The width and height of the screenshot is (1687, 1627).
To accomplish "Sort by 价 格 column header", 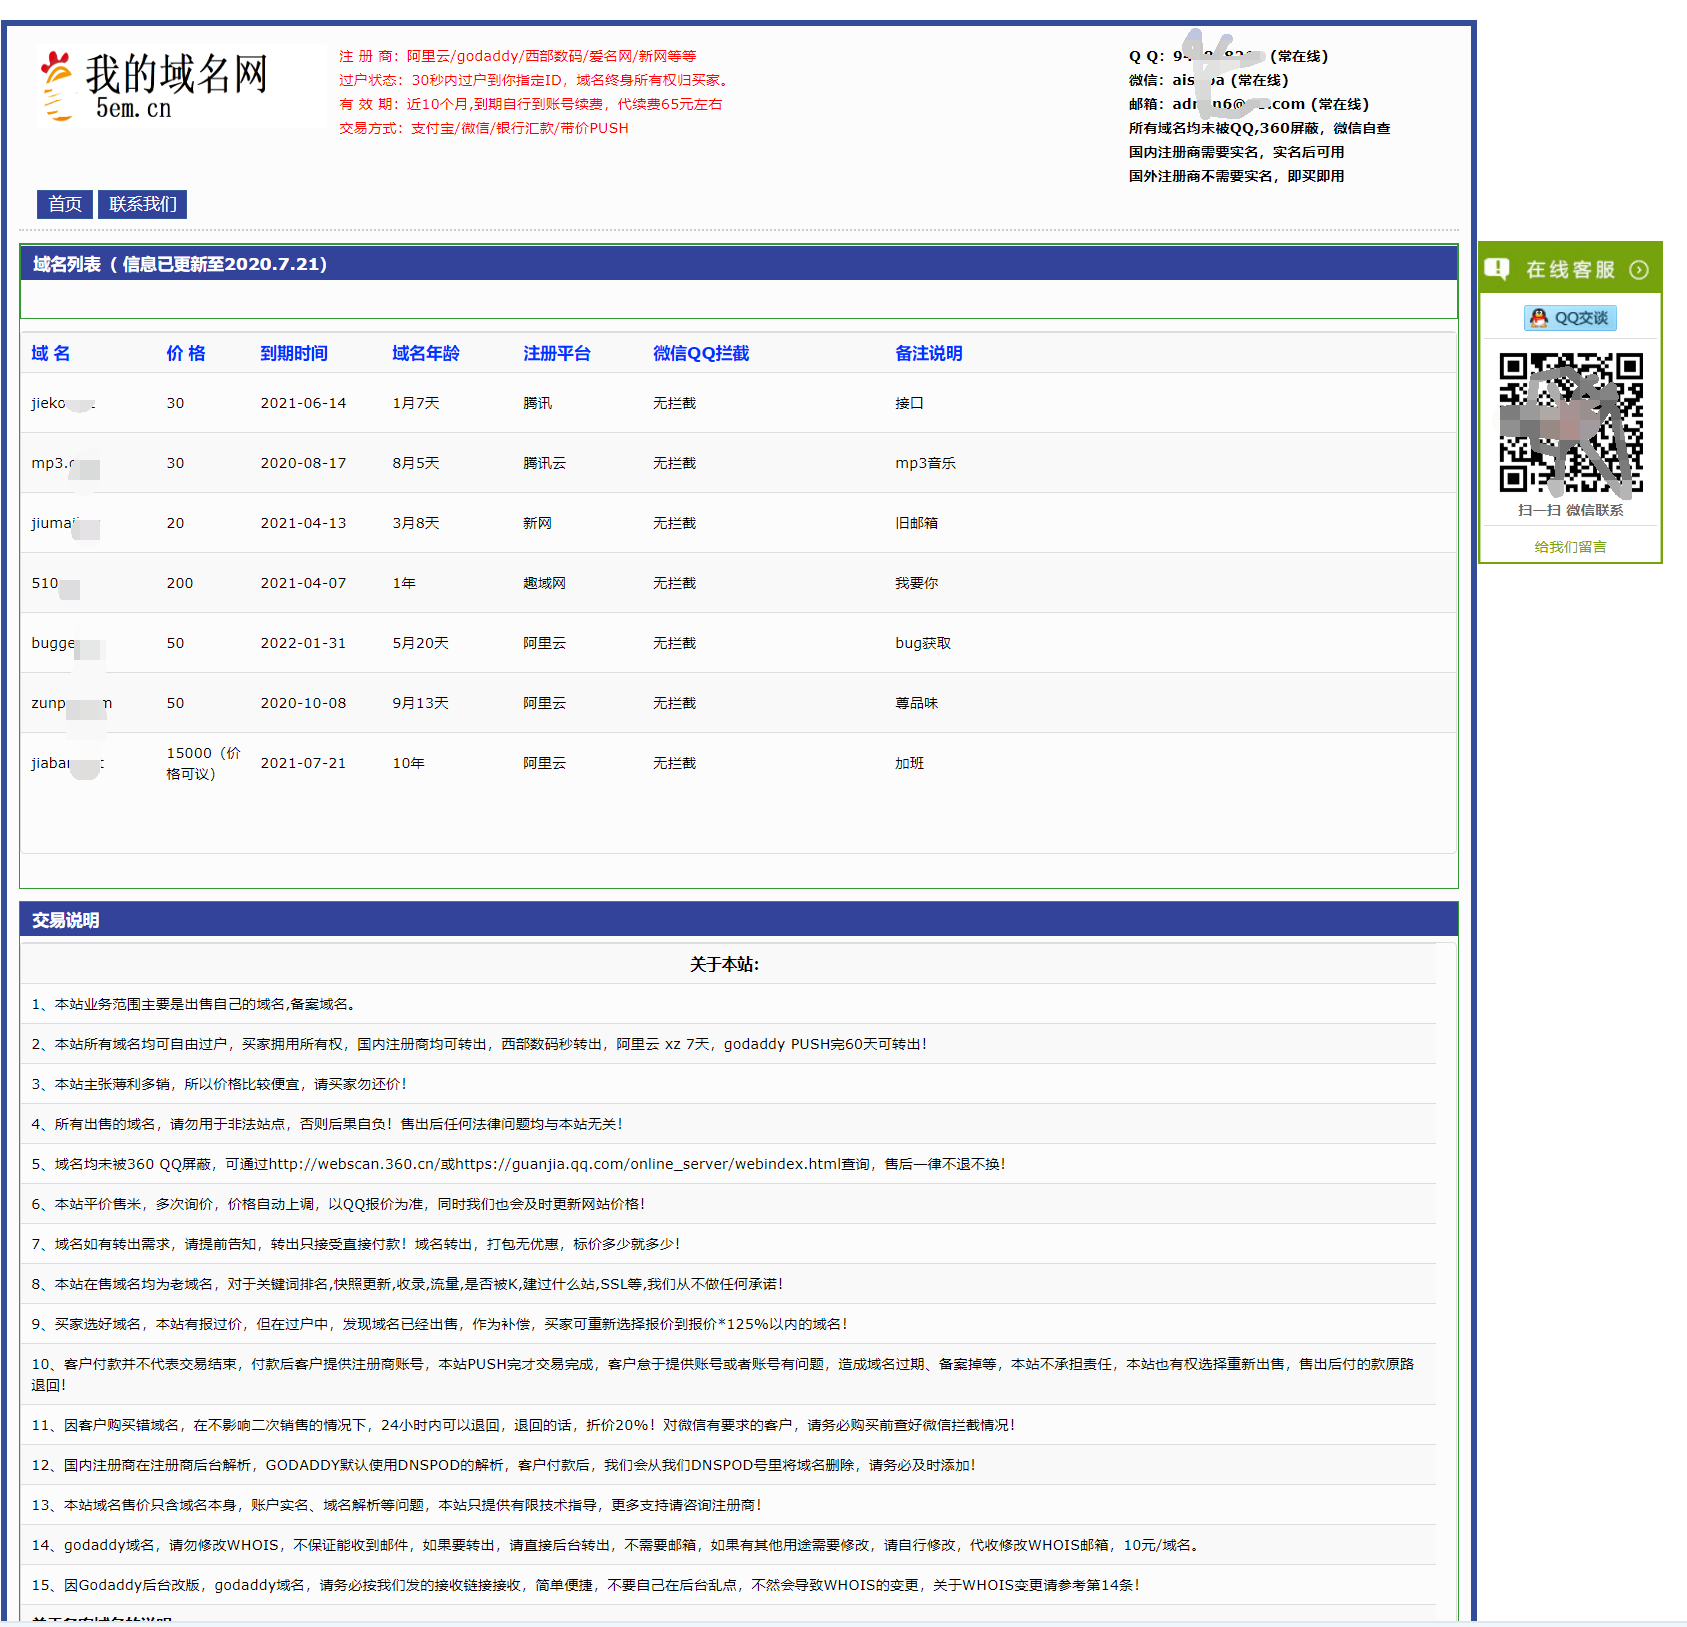I will (x=186, y=353).
